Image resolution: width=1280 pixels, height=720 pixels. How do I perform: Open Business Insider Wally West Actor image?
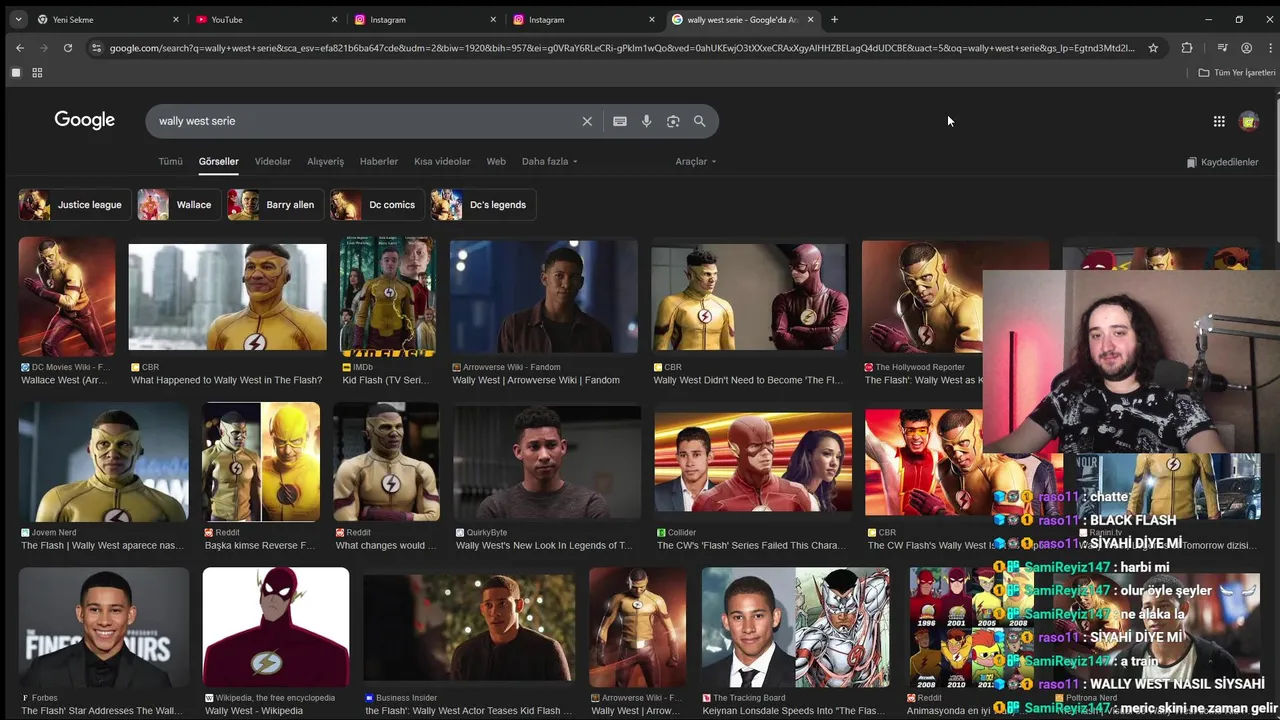tap(469, 629)
